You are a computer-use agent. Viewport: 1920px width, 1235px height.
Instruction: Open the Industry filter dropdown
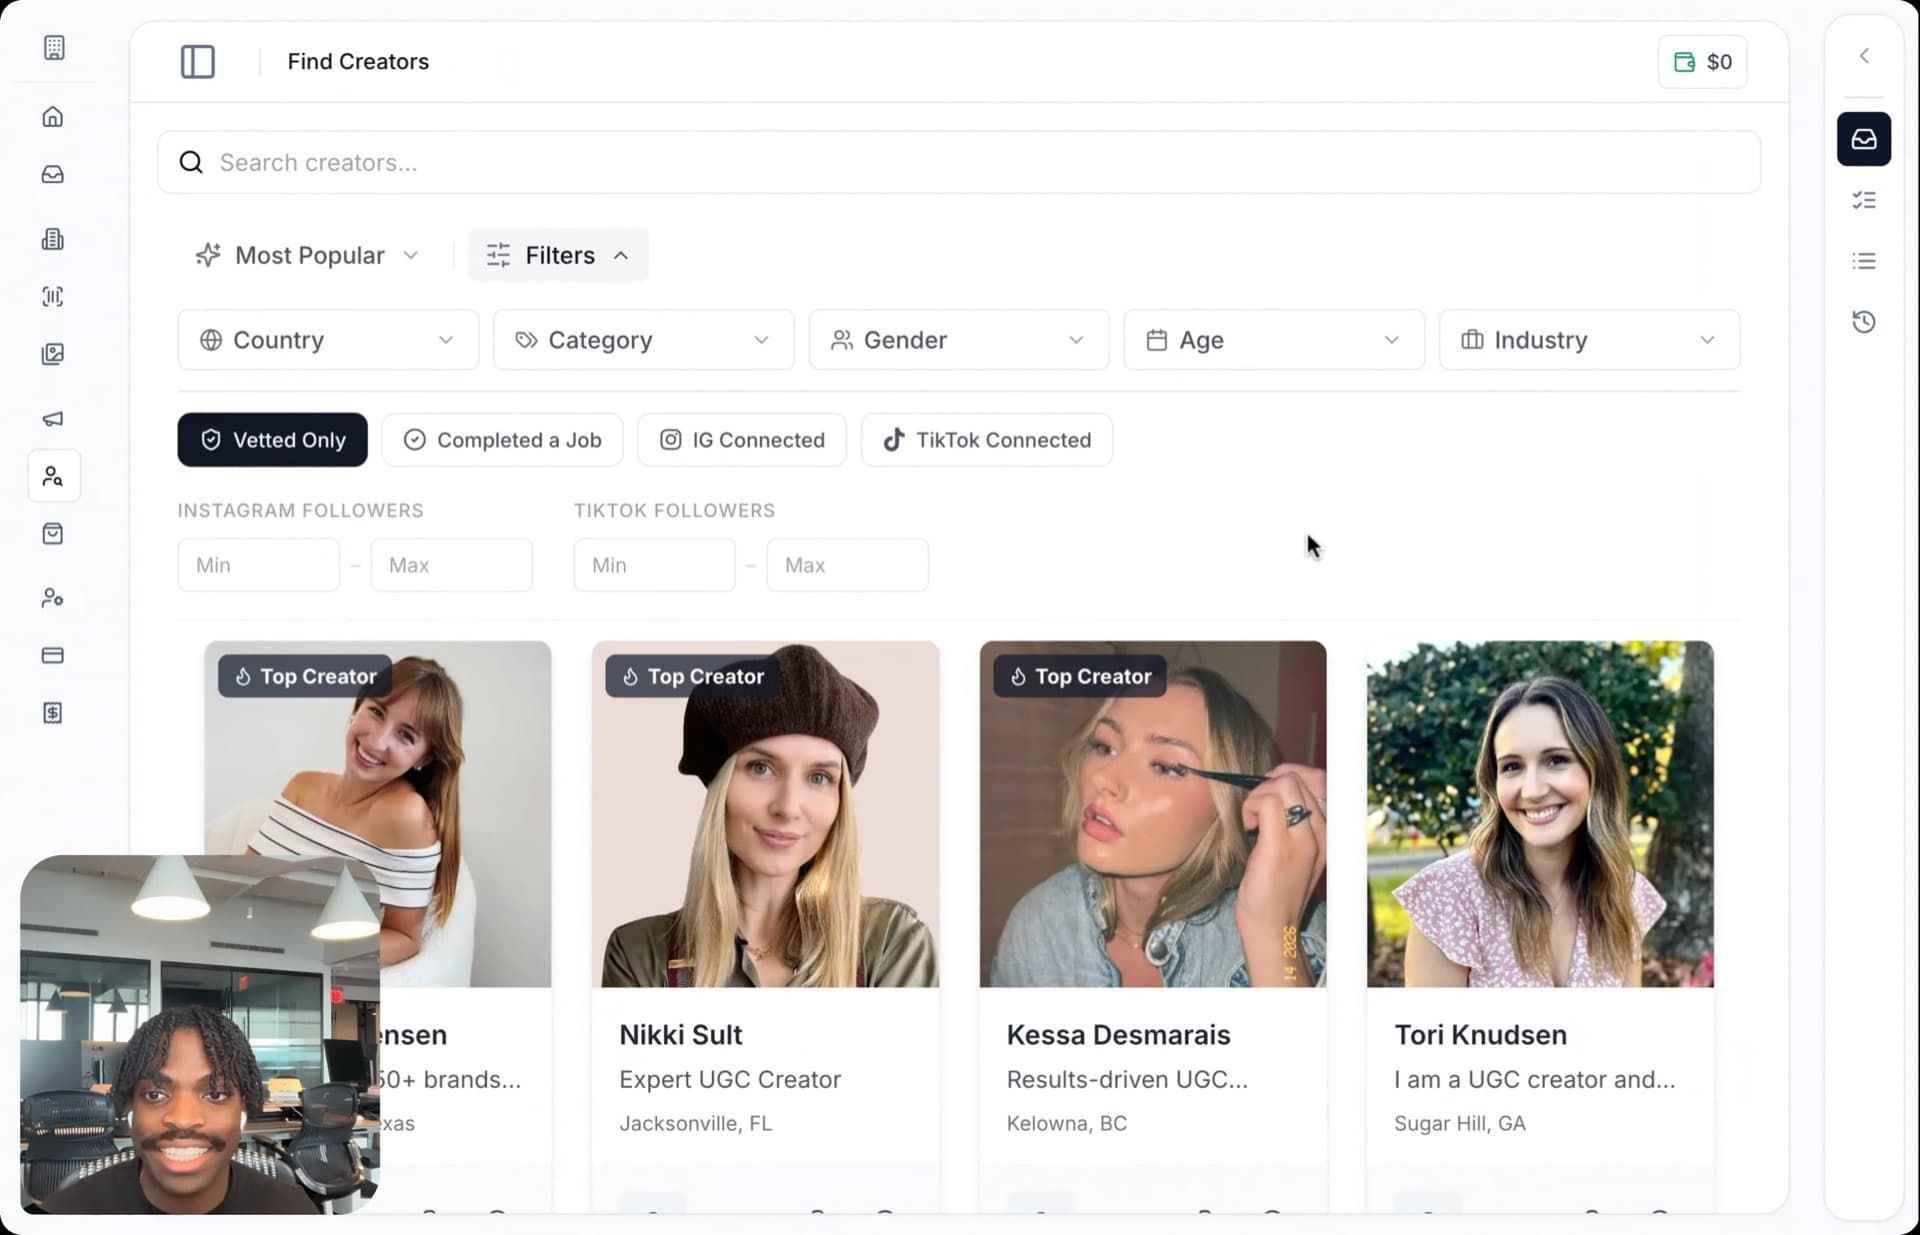point(1589,340)
